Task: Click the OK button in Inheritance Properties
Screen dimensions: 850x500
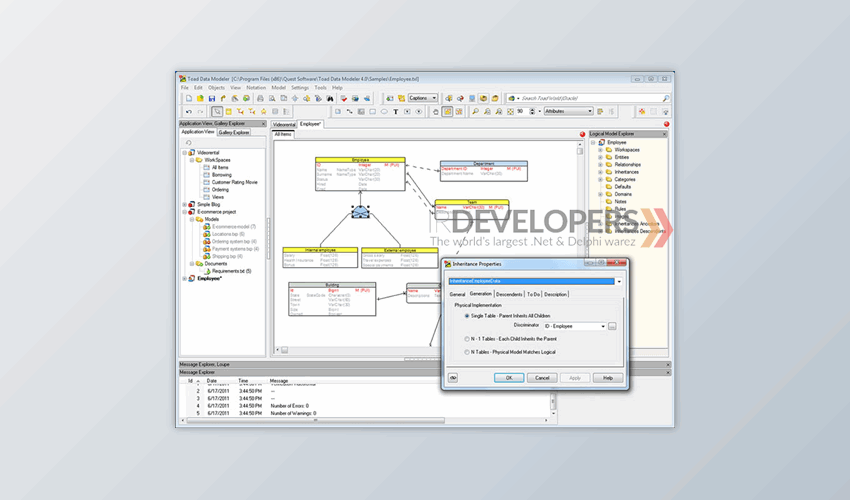Action: tap(508, 378)
